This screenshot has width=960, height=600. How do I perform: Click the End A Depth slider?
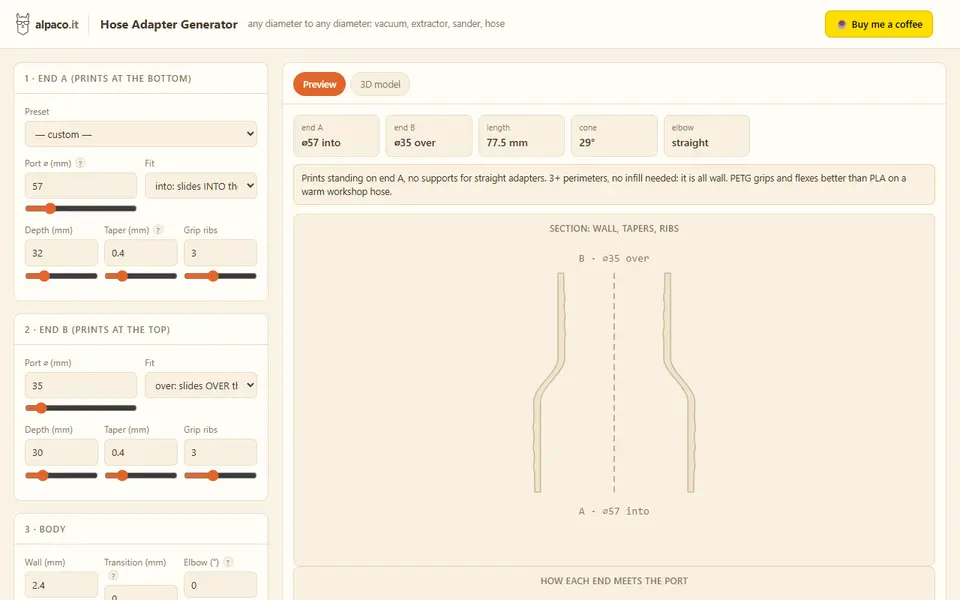(61, 276)
